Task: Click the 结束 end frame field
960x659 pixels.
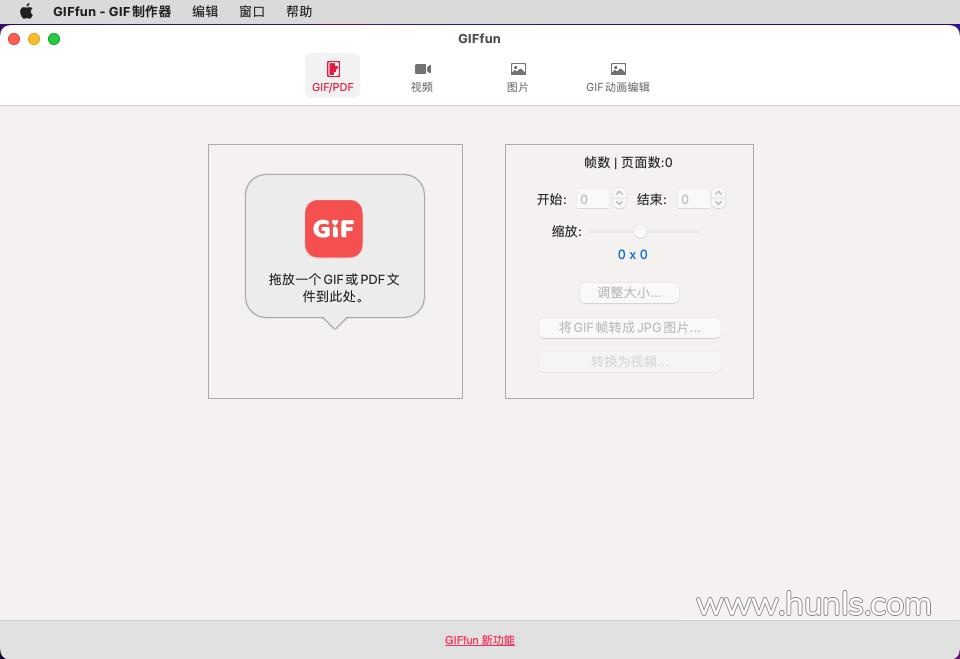Action: point(694,199)
